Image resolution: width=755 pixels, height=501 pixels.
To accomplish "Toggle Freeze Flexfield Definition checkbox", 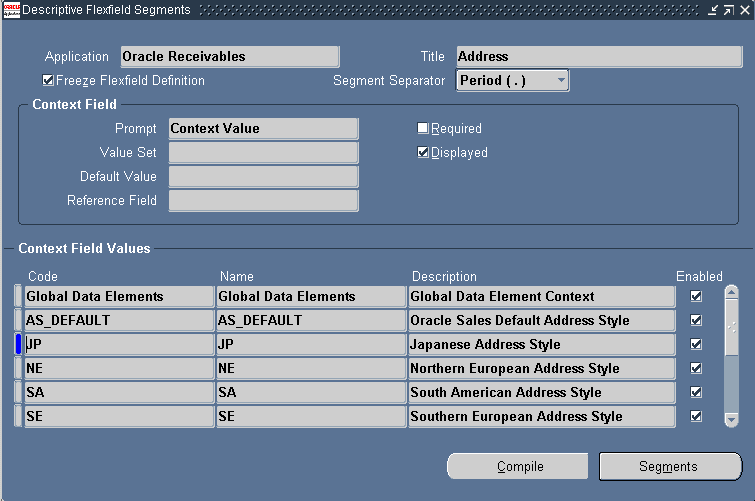I will pos(48,80).
